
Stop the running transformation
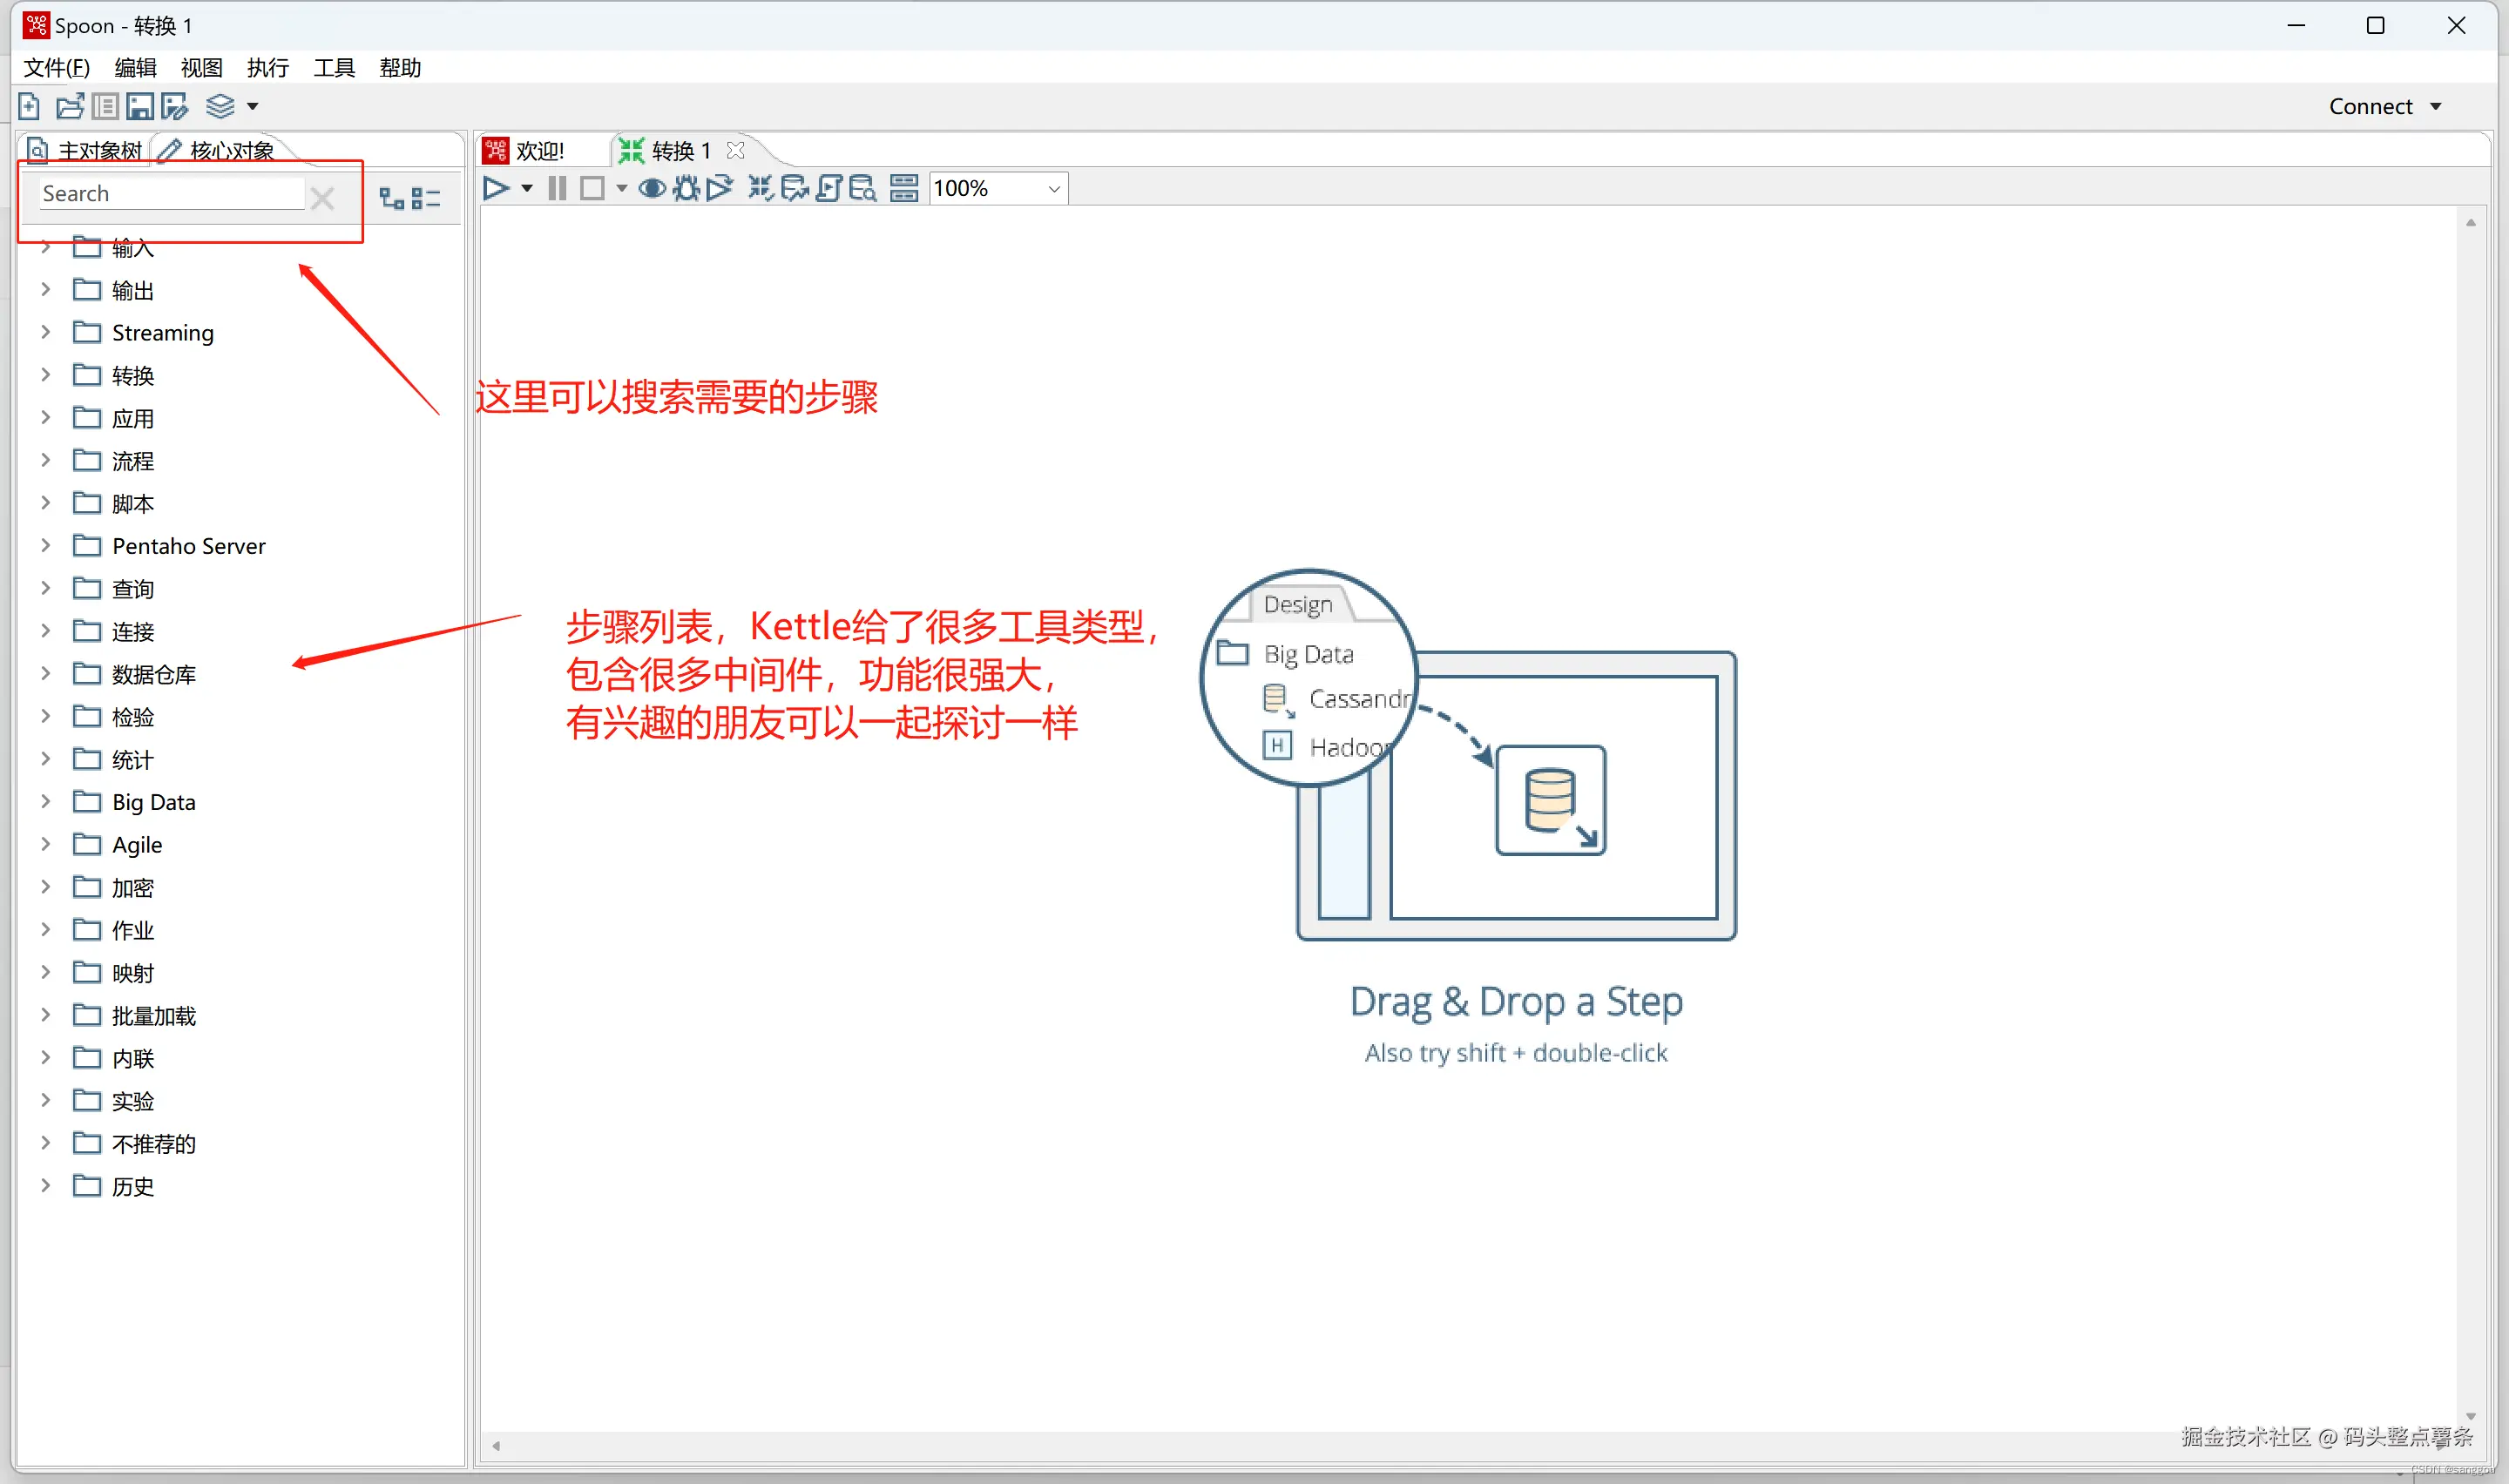pos(592,188)
